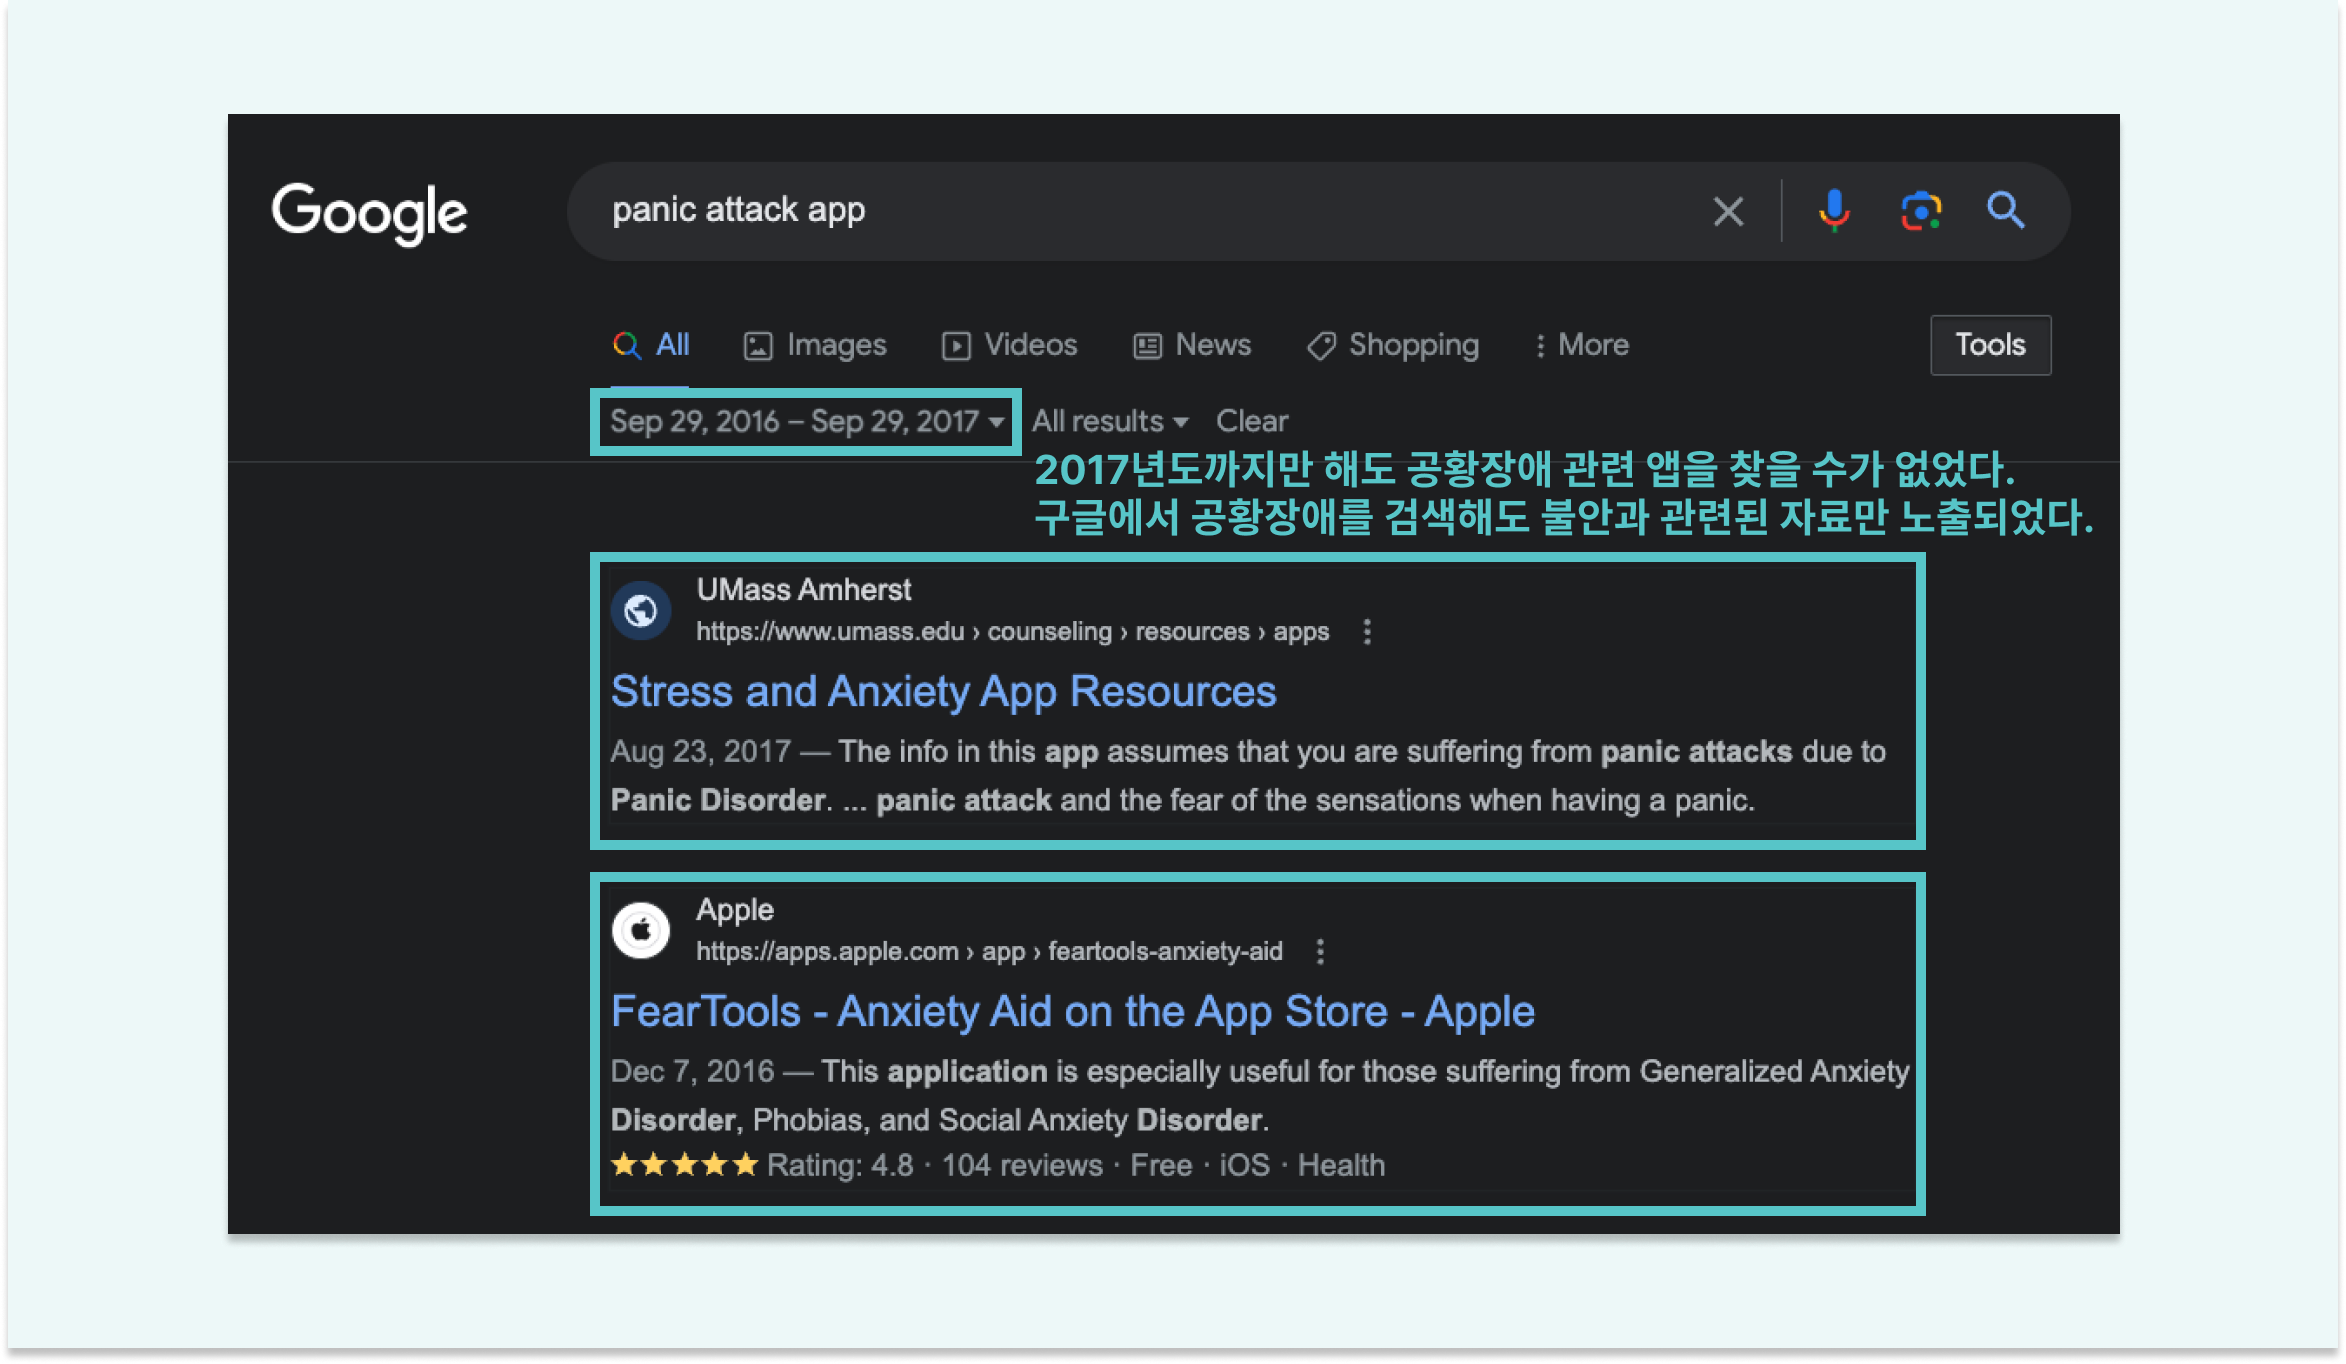The image size is (2346, 1364).
Task: Click the Apple site name
Action: click(735, 910)
